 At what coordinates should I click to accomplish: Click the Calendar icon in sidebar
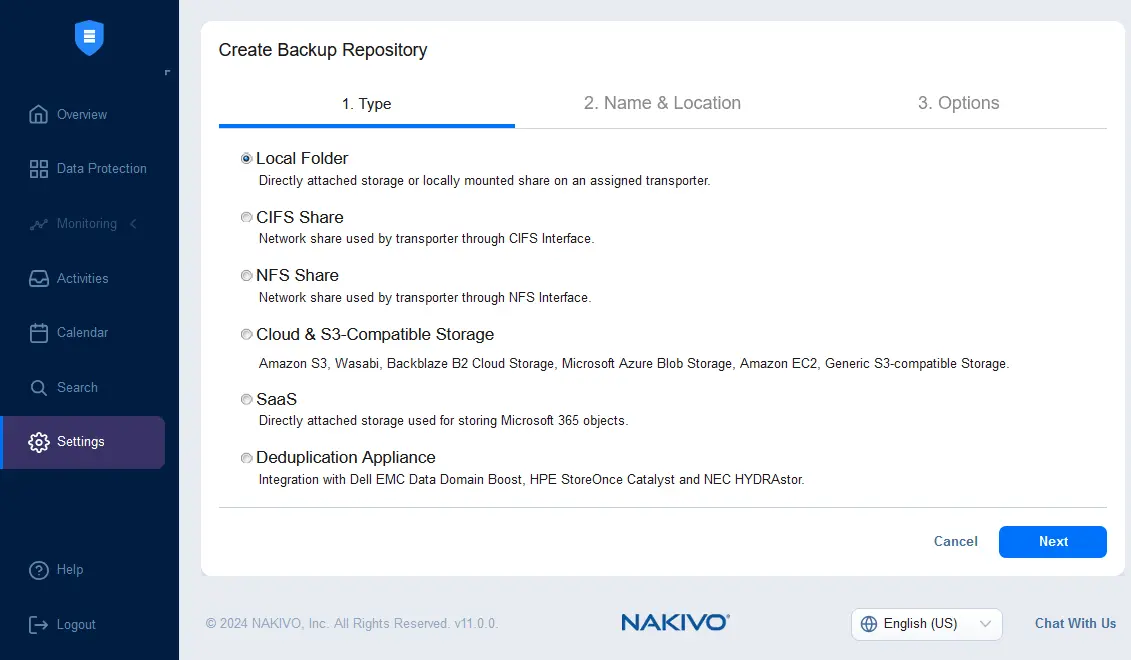(38, 333)
